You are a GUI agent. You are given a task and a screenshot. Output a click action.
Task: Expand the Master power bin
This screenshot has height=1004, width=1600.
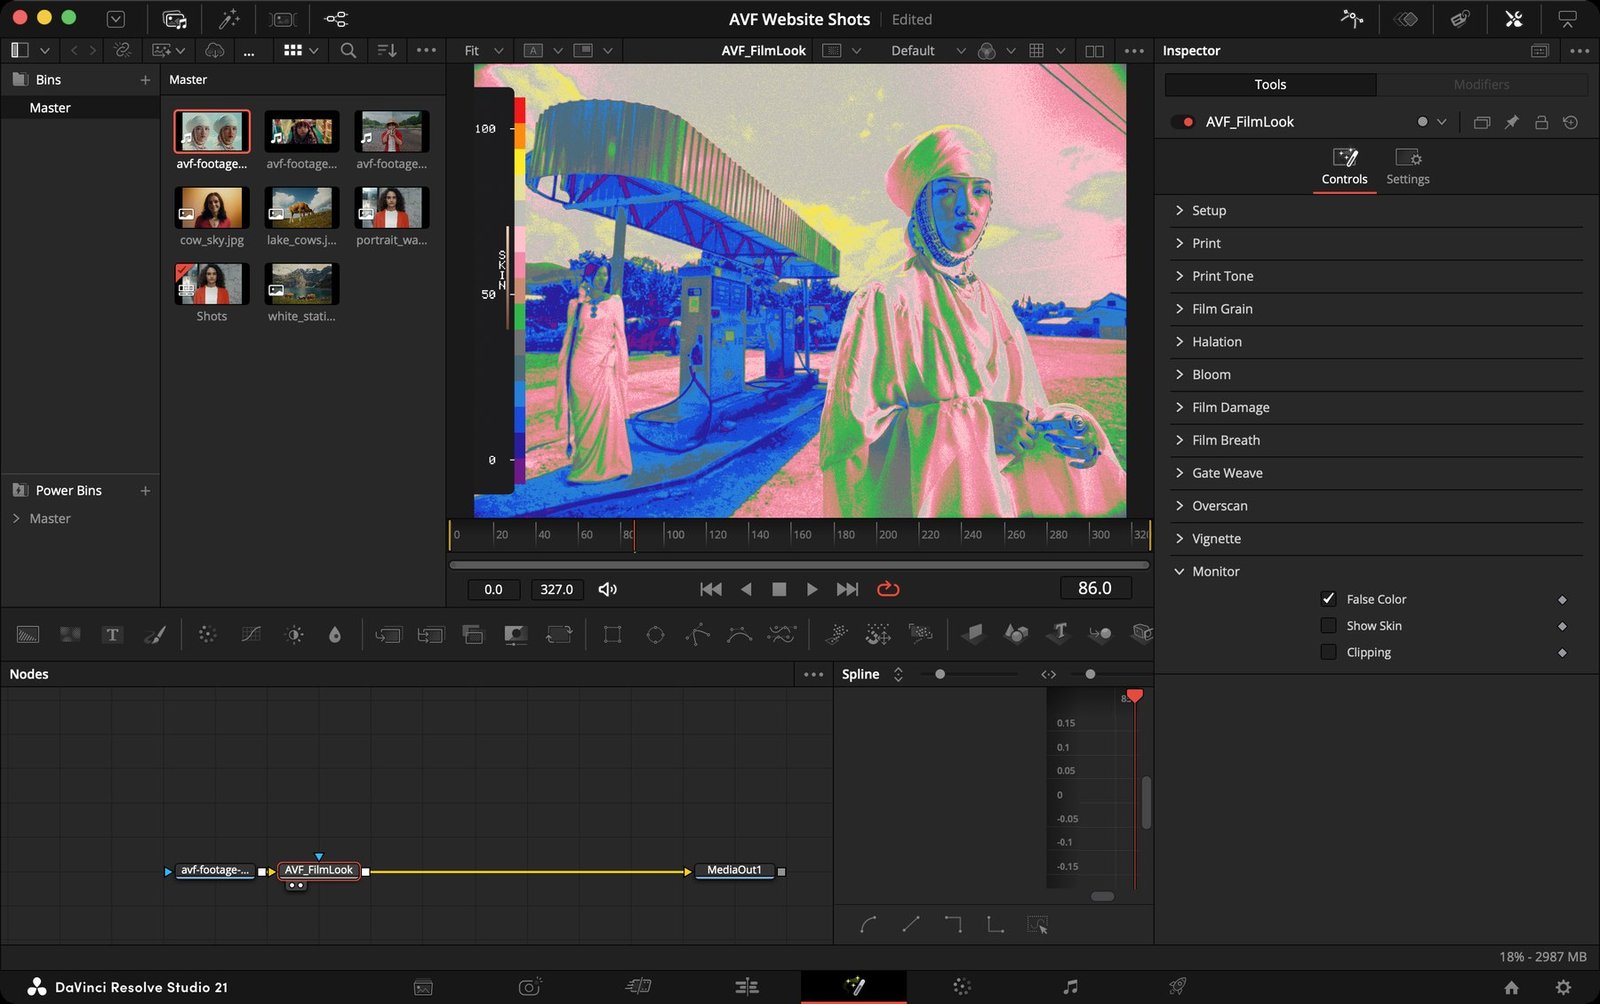16,518
